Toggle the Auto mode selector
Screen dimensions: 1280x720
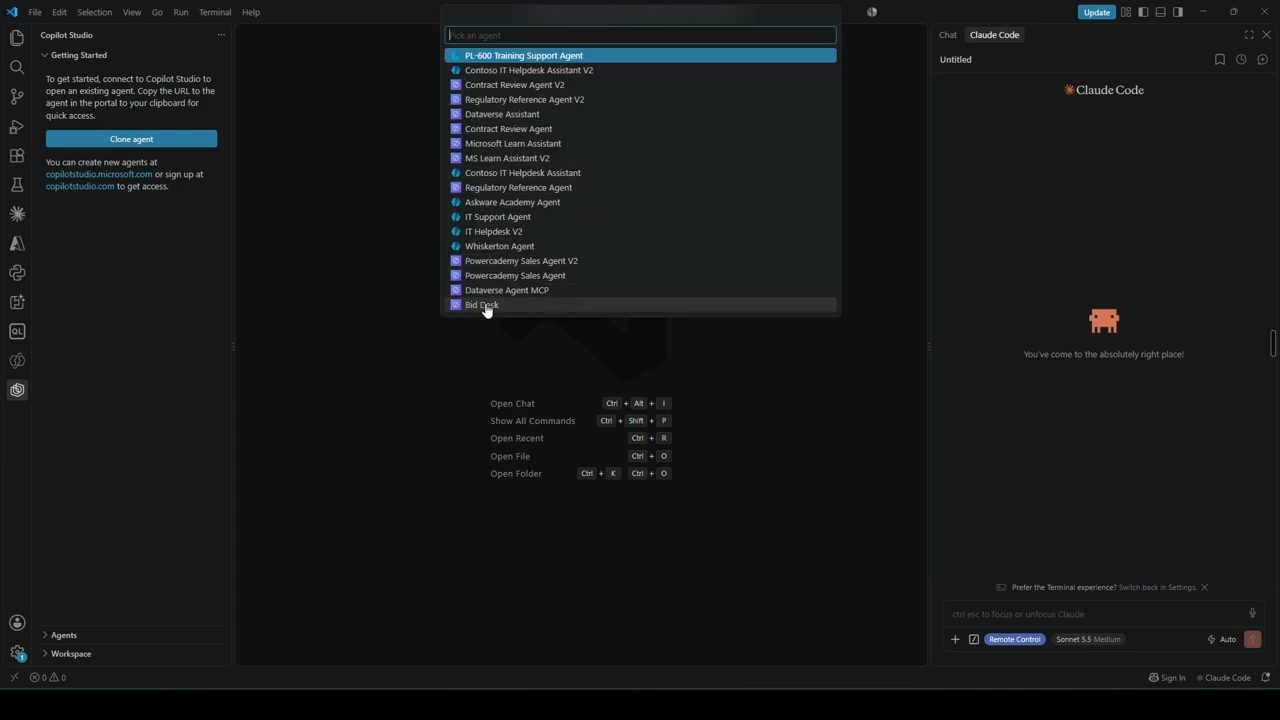click(x=1221, y=639)
